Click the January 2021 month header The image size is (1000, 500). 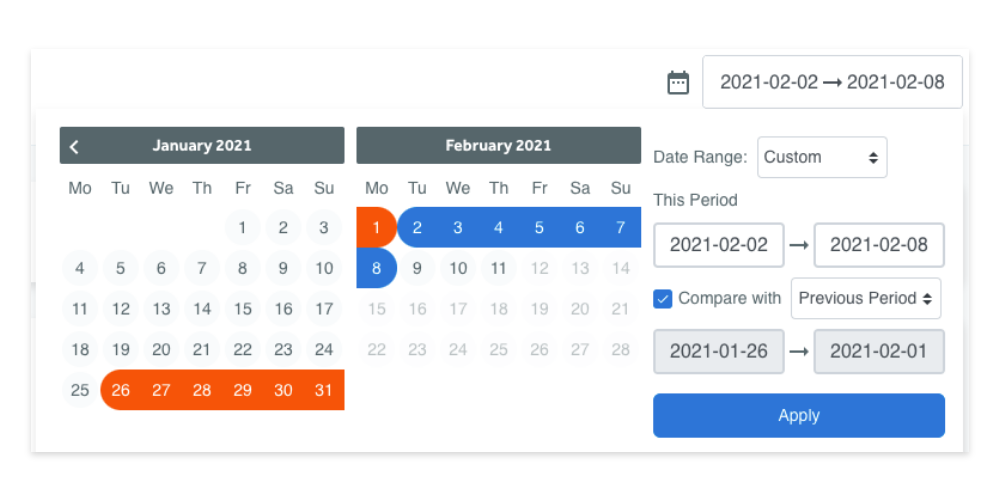point(202,145)
